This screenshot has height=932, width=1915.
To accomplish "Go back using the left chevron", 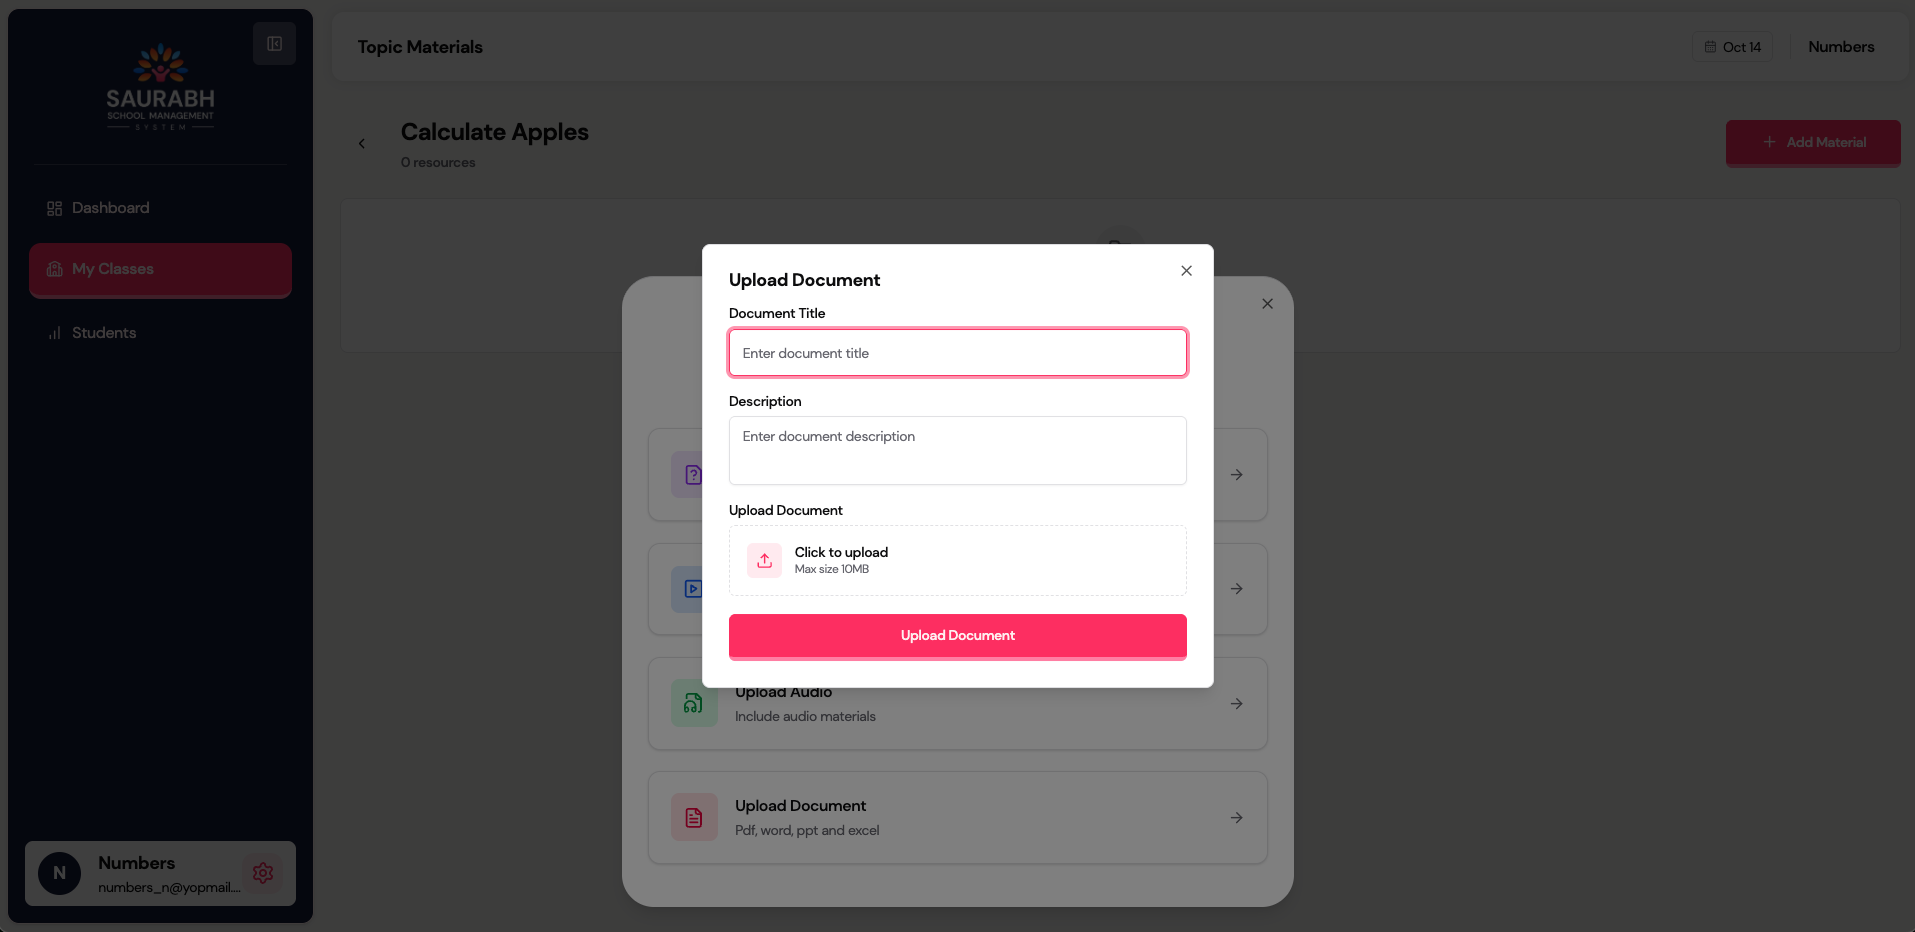I will click(362, 144).
